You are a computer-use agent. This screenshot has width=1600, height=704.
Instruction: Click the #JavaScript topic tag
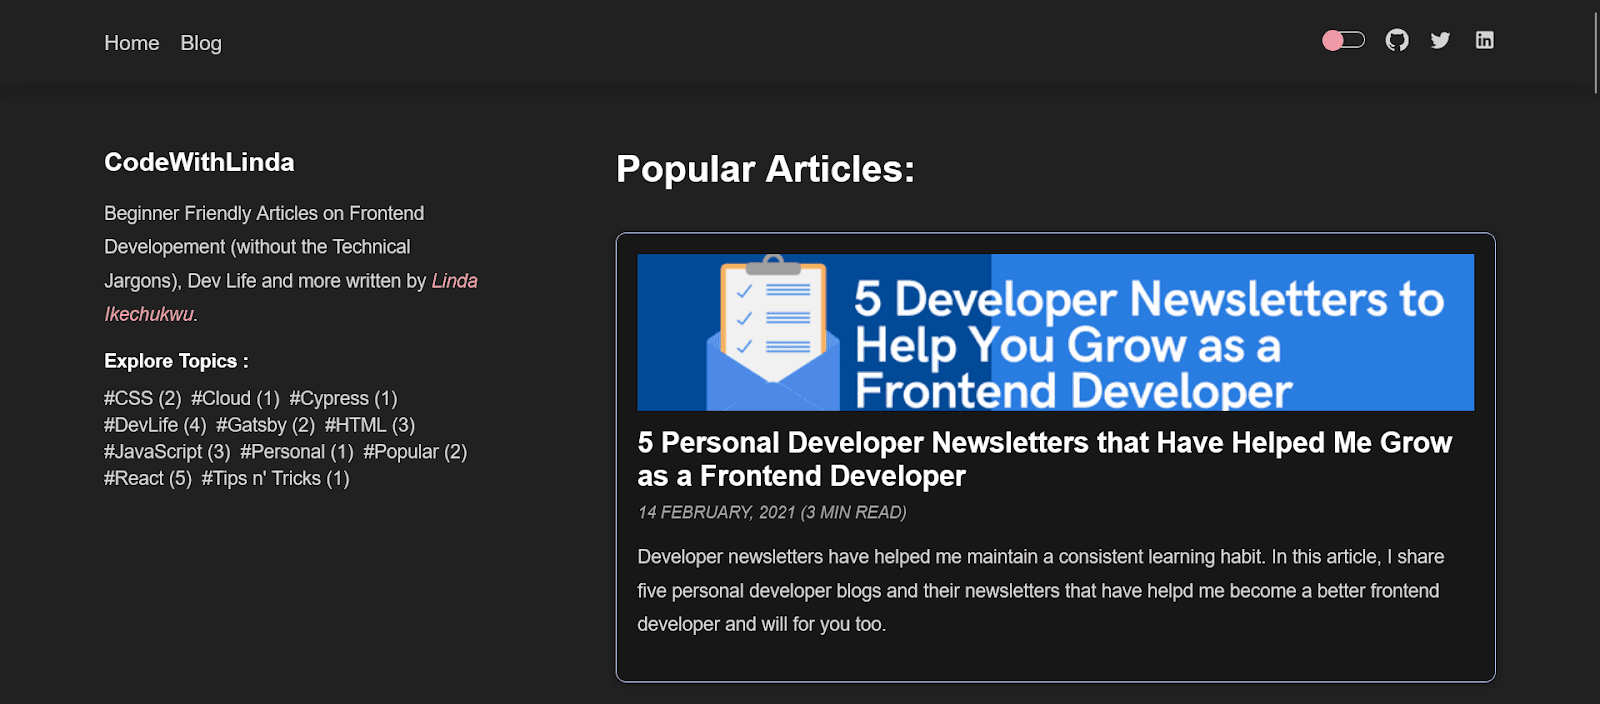(x=167, y=452)
